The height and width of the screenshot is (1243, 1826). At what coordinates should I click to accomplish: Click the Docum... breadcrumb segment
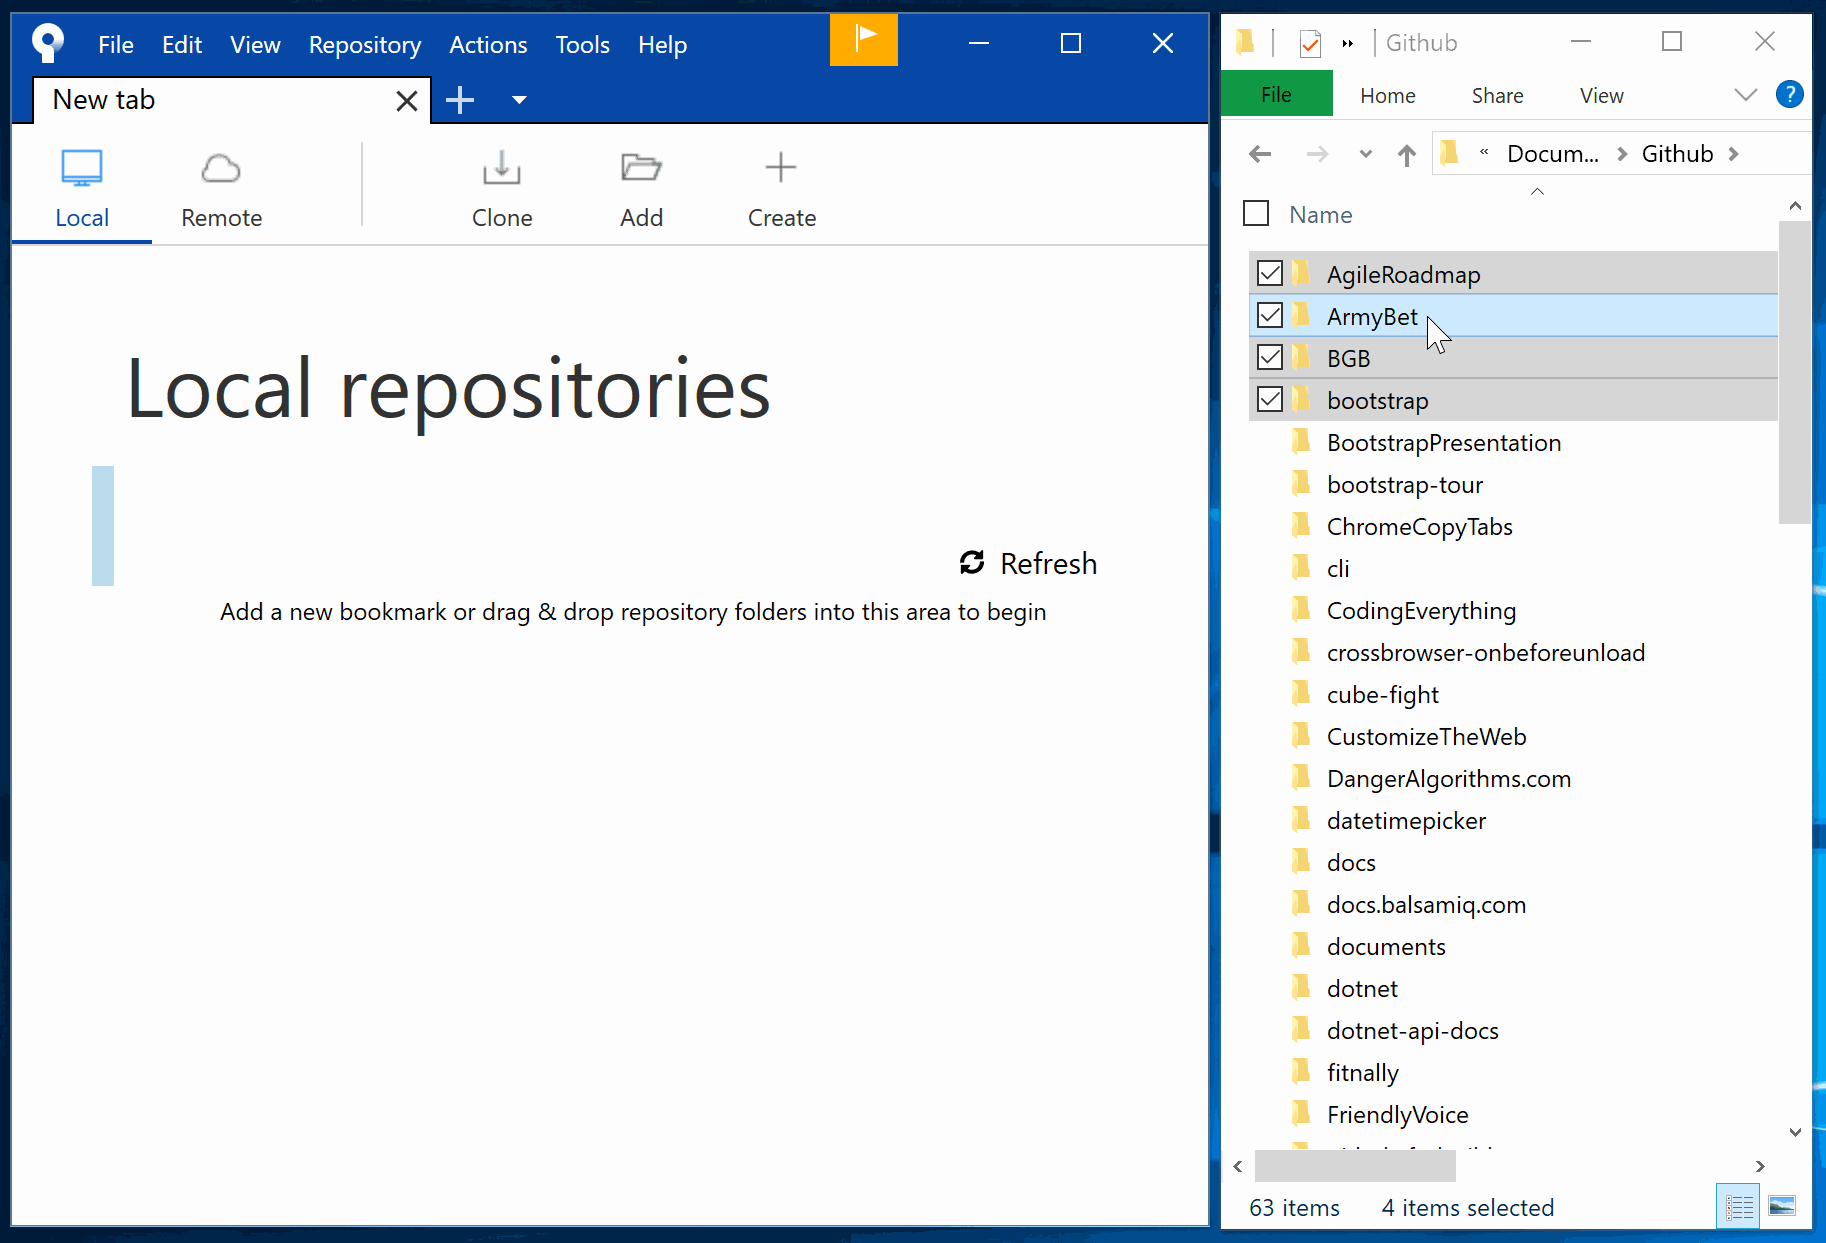click(x=1553, y=154)
